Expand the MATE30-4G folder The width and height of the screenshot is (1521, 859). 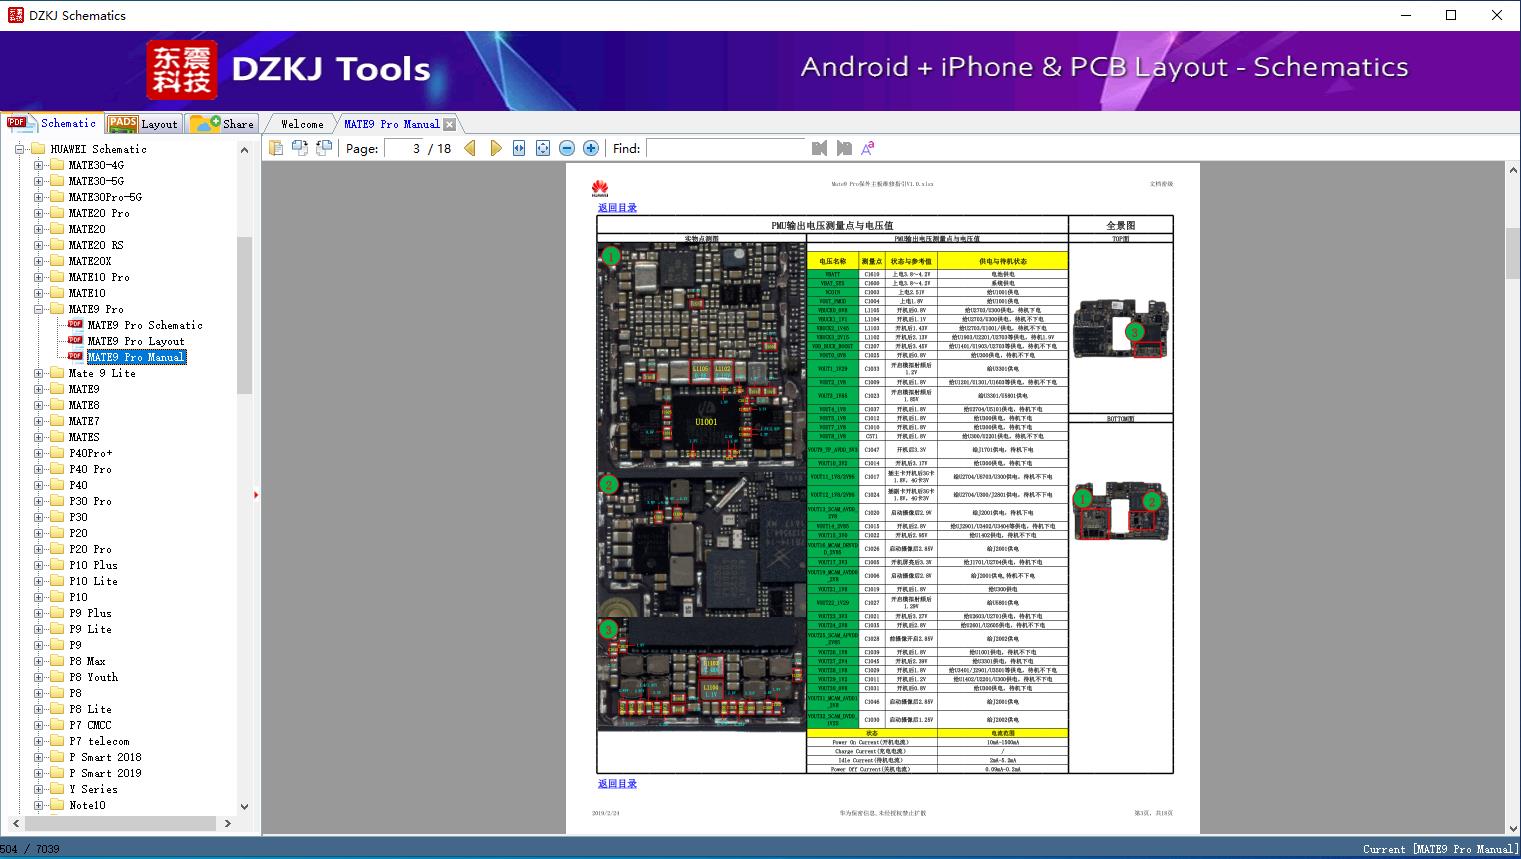coord(38,165)
